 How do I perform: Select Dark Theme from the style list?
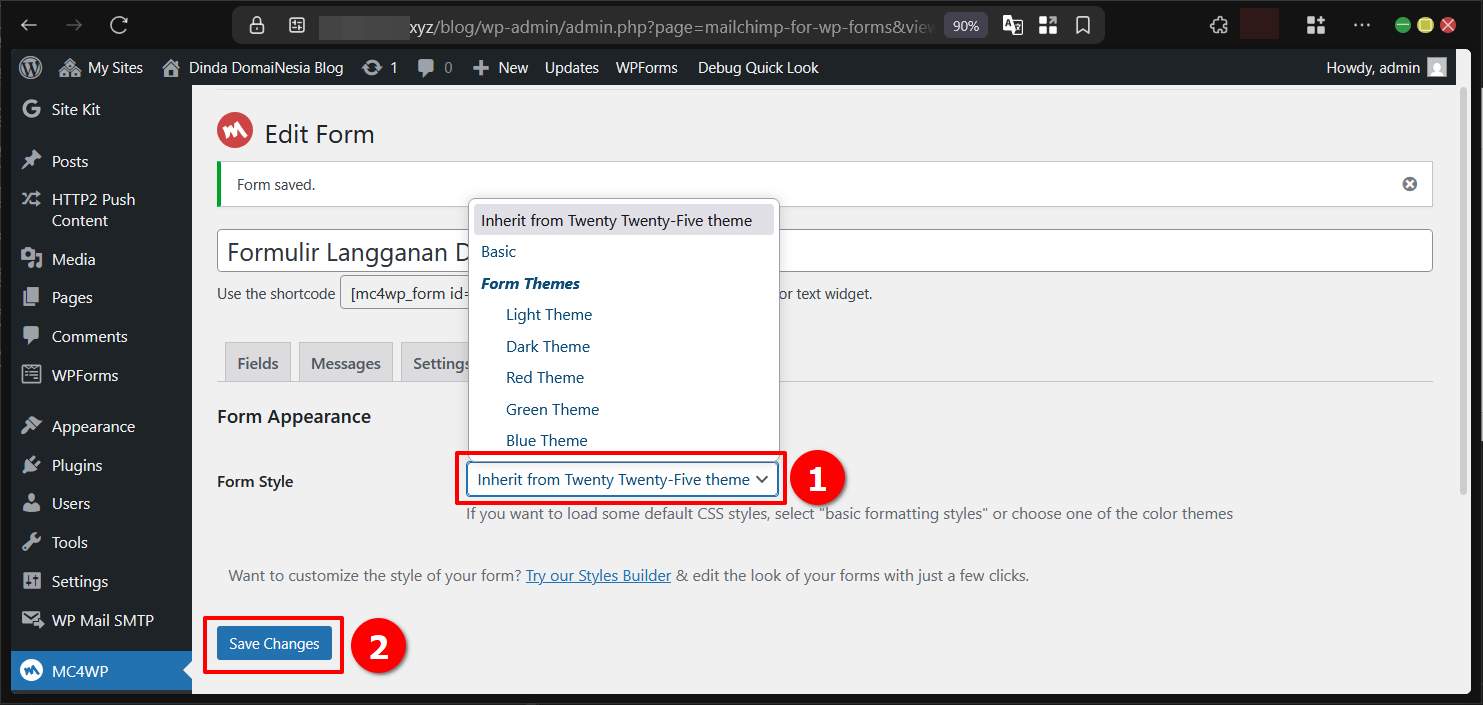(x=548, y=346)
